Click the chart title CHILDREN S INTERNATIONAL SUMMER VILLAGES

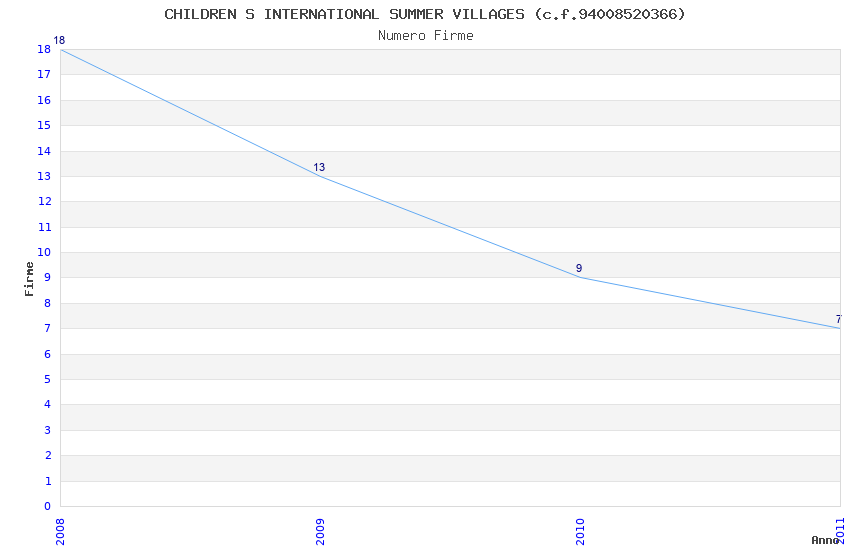(x=425, y=14)
